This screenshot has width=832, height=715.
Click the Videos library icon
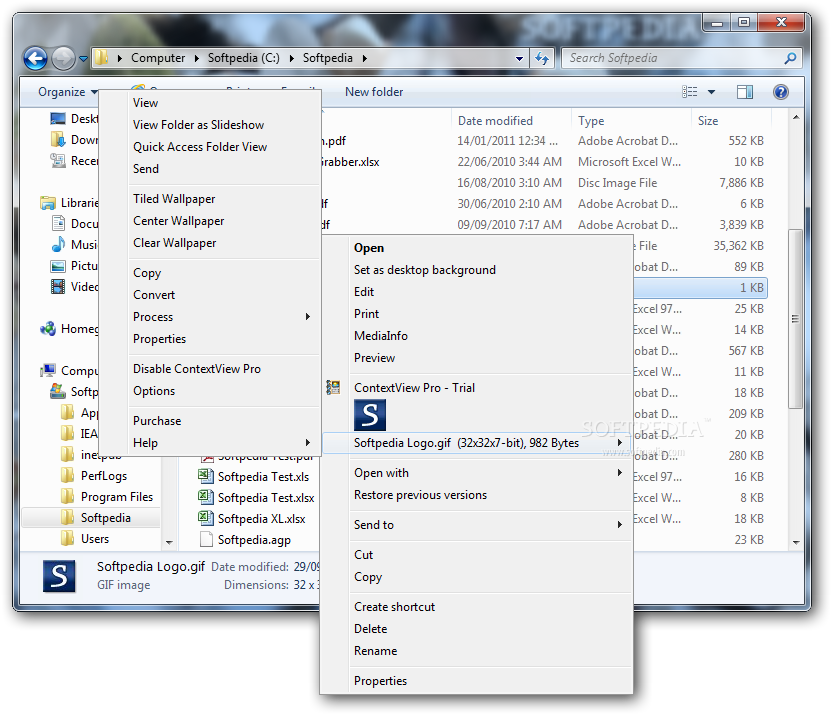pyautogui.click(x=58, y=286)
